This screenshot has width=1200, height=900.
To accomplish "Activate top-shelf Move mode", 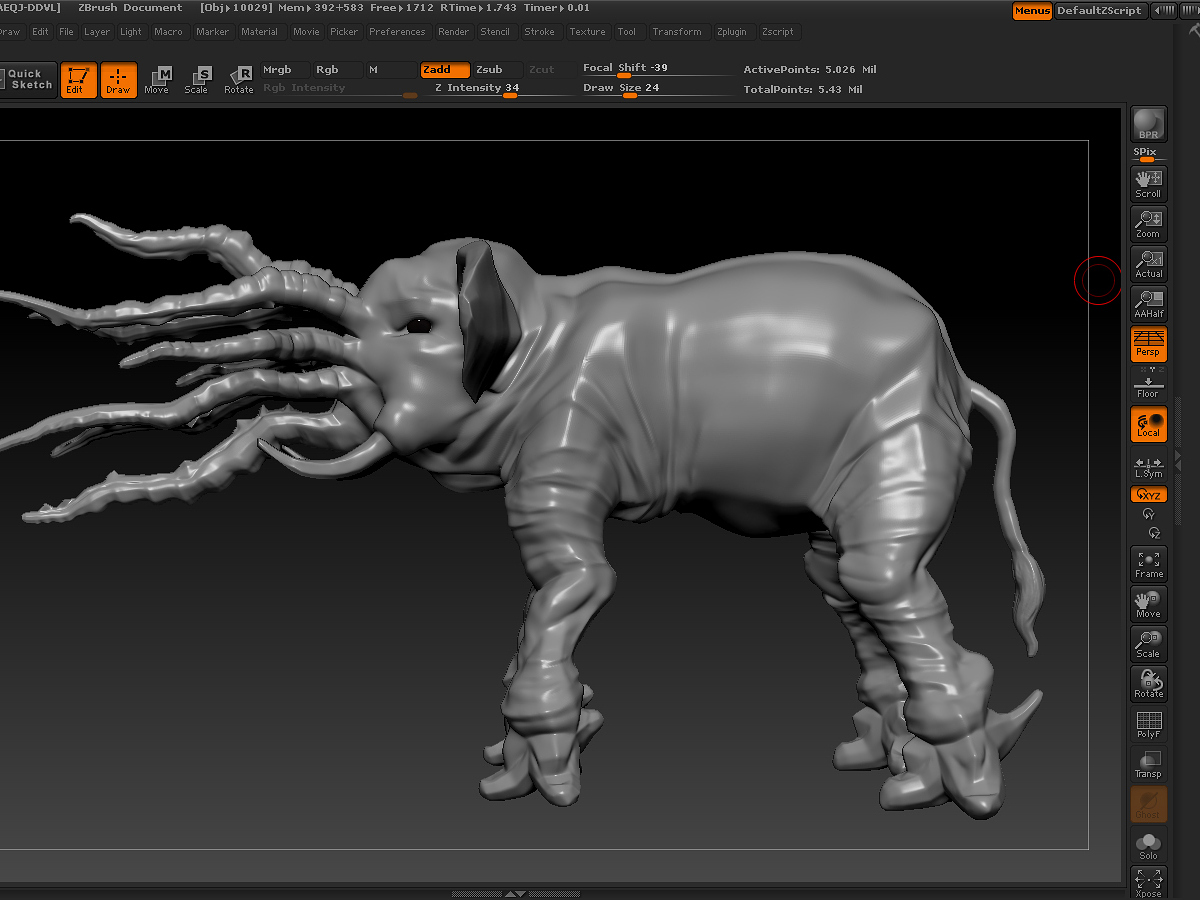I will click(x=157, y=80).
